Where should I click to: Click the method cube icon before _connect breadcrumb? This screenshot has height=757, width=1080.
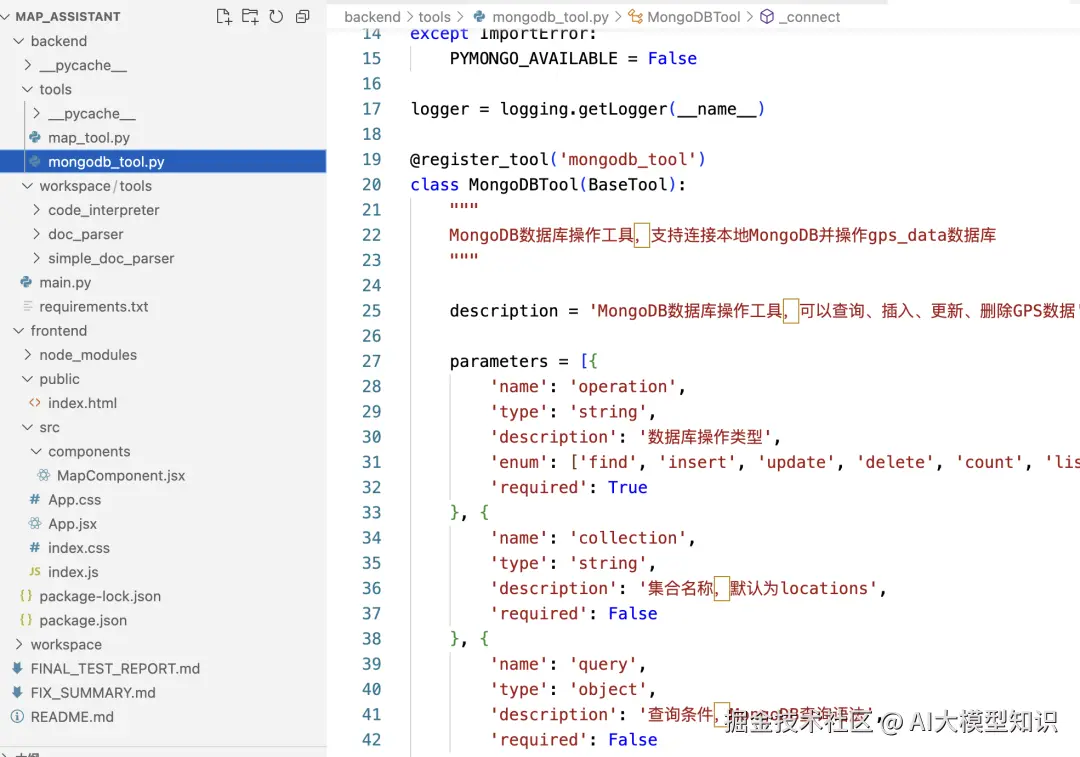[767, 17]
